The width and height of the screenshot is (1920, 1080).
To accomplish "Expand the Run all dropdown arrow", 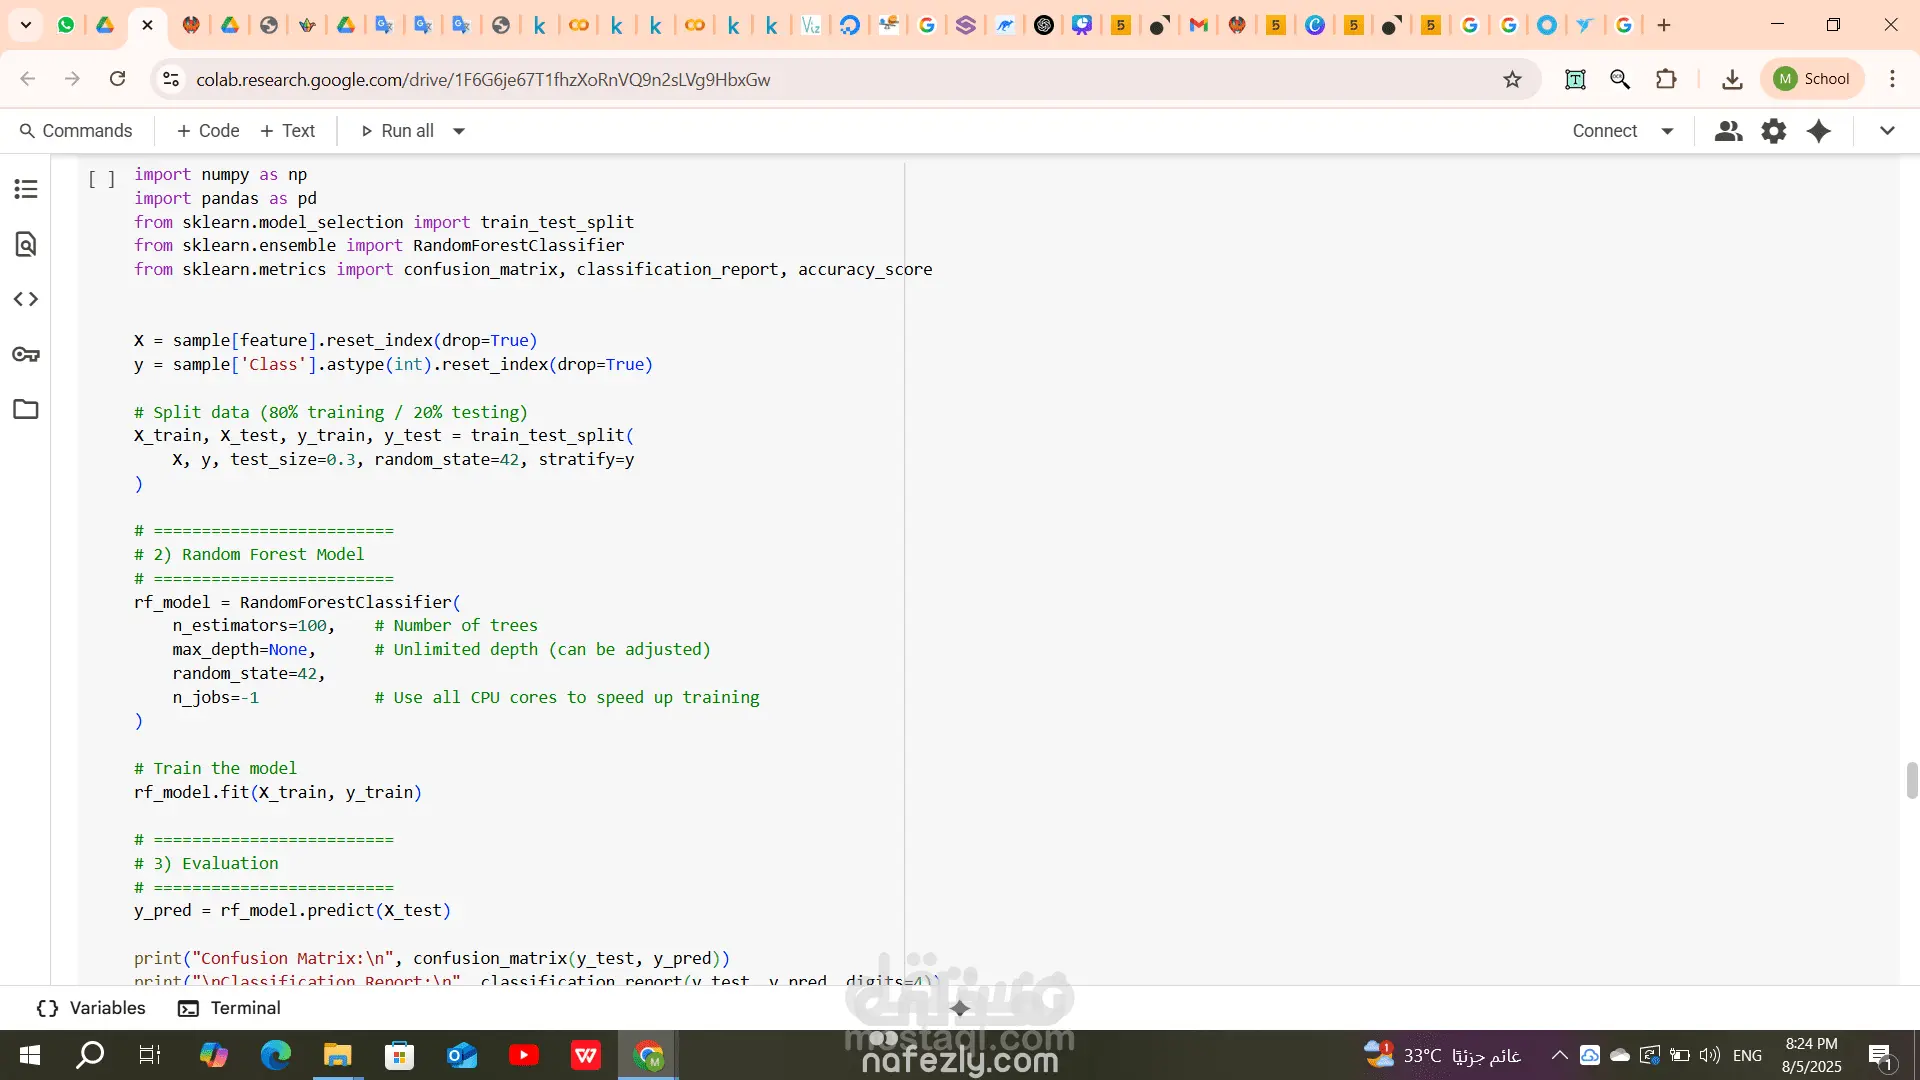I will pos(459,131).
